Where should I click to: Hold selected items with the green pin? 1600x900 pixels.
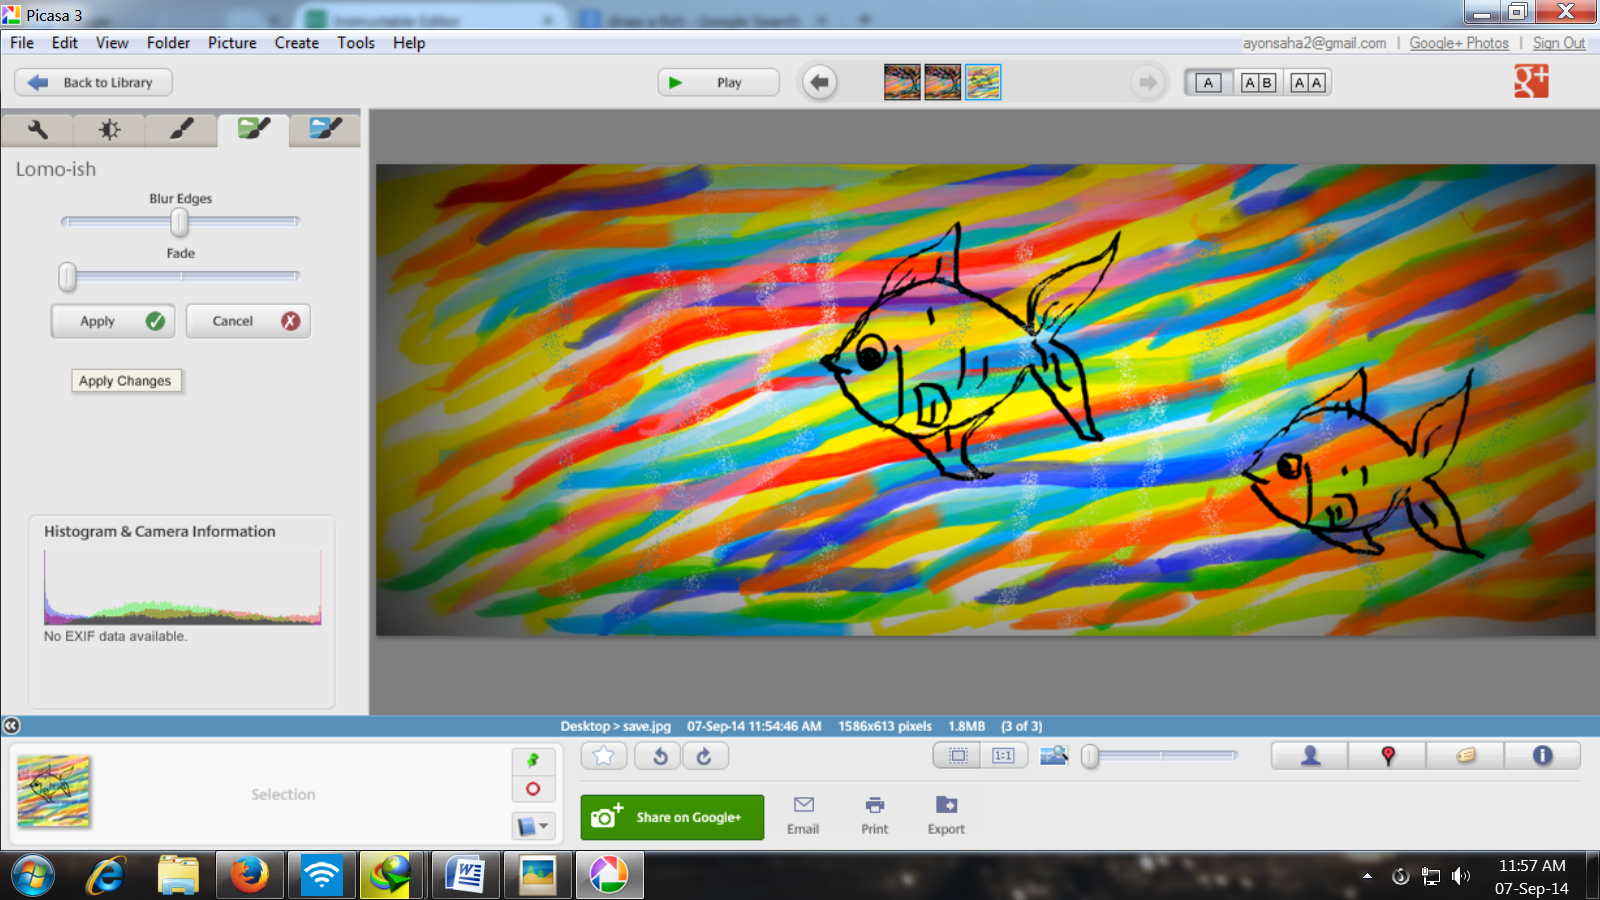(533, 761)
